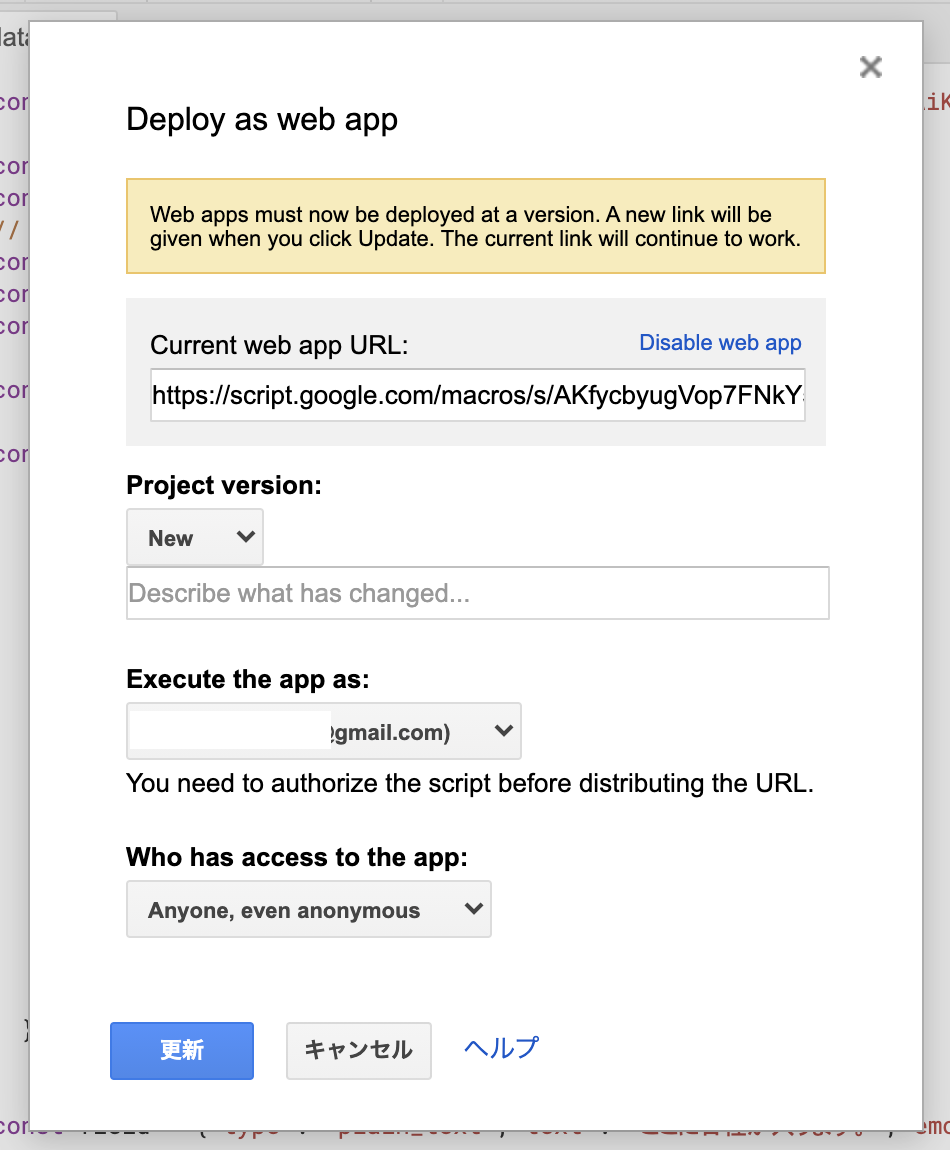Select the current web app URL field
Viewport: 950px width, 1150px height.
[478, 395]
